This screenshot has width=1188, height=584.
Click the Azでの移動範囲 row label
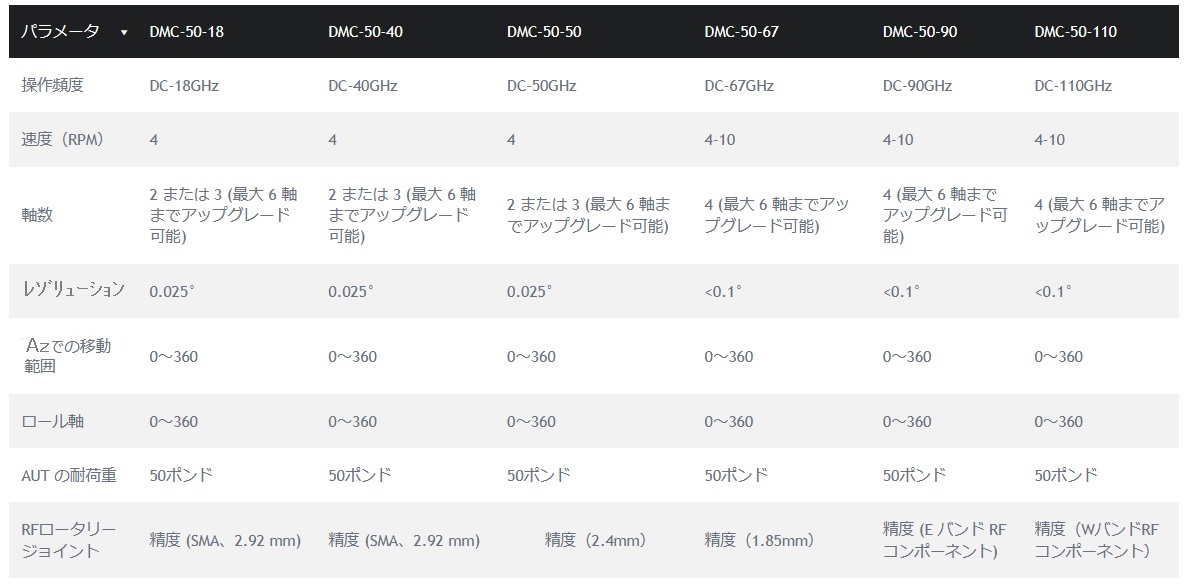point(67,356)
